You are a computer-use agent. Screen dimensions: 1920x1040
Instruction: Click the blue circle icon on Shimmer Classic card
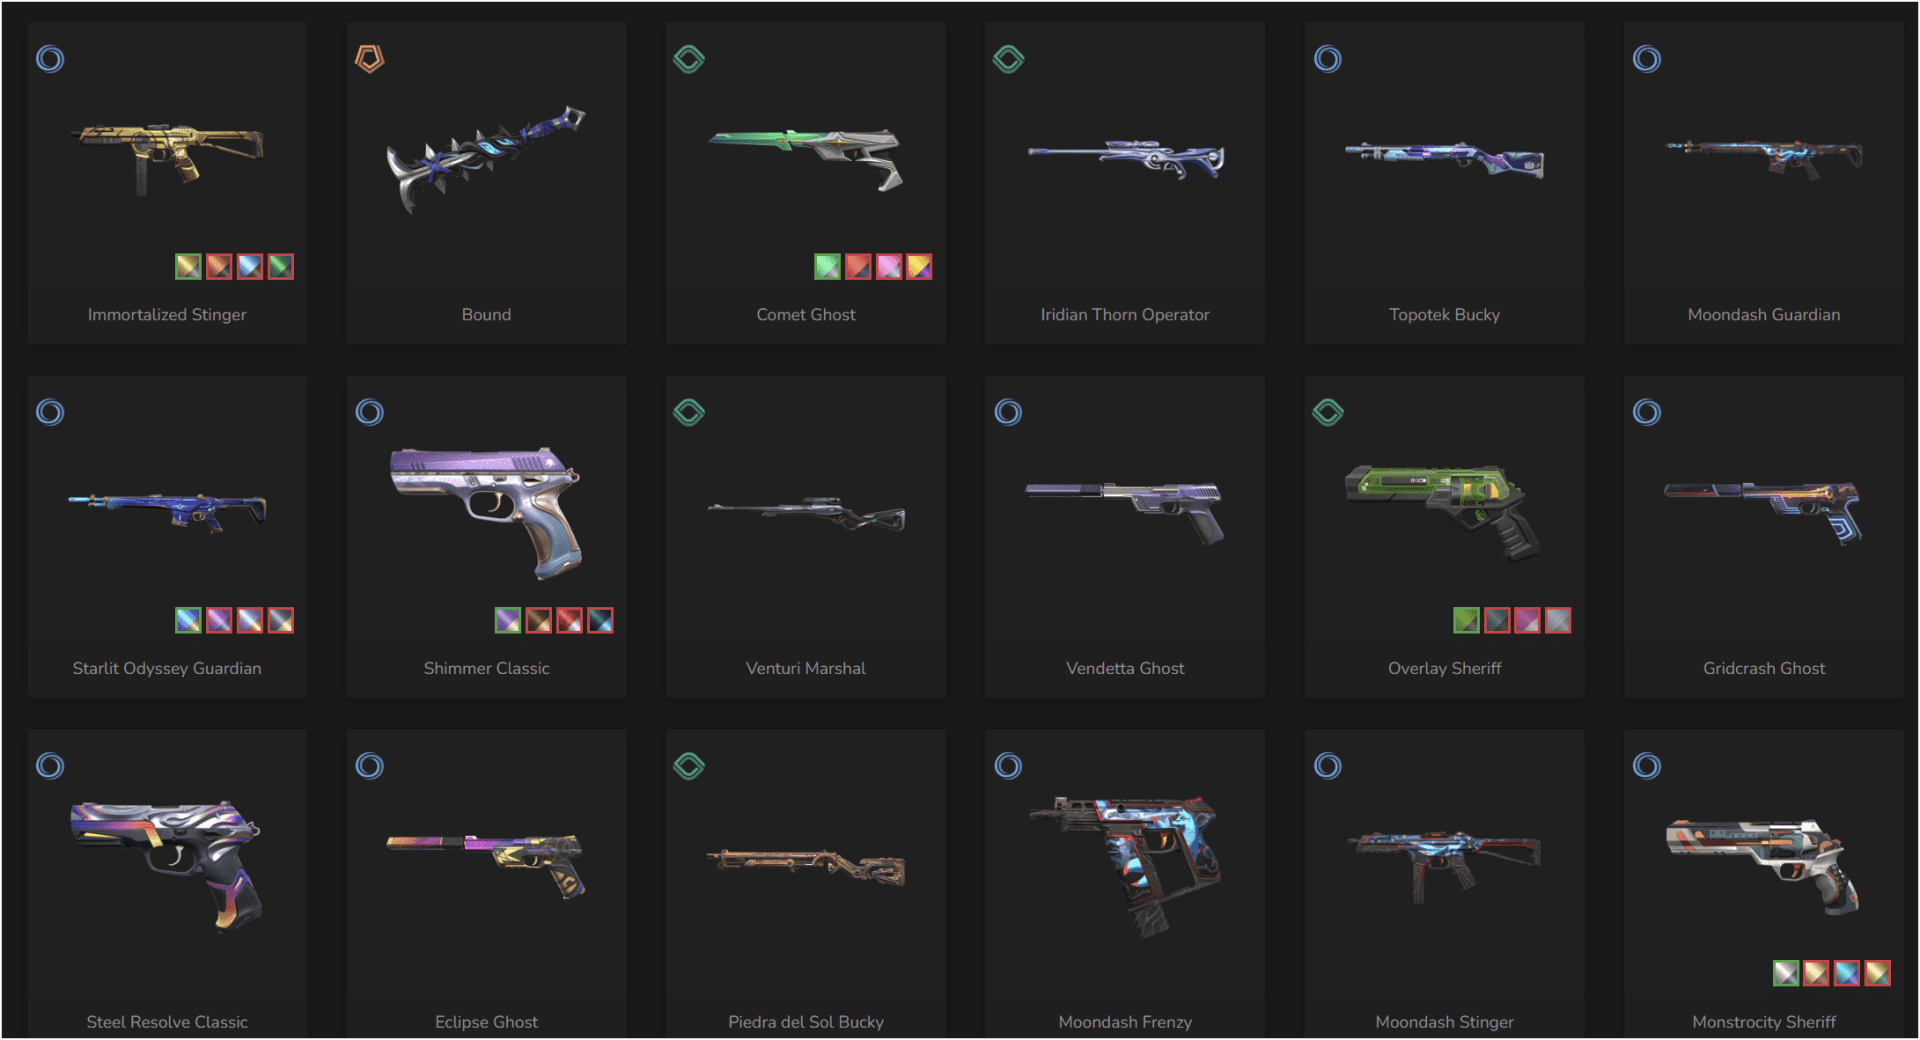tap(369, 412)
